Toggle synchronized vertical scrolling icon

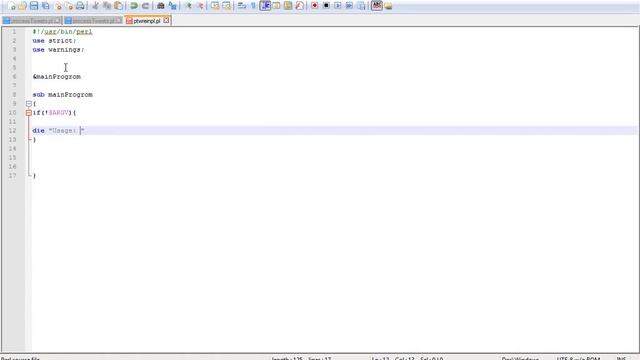(x=215, y=6)
